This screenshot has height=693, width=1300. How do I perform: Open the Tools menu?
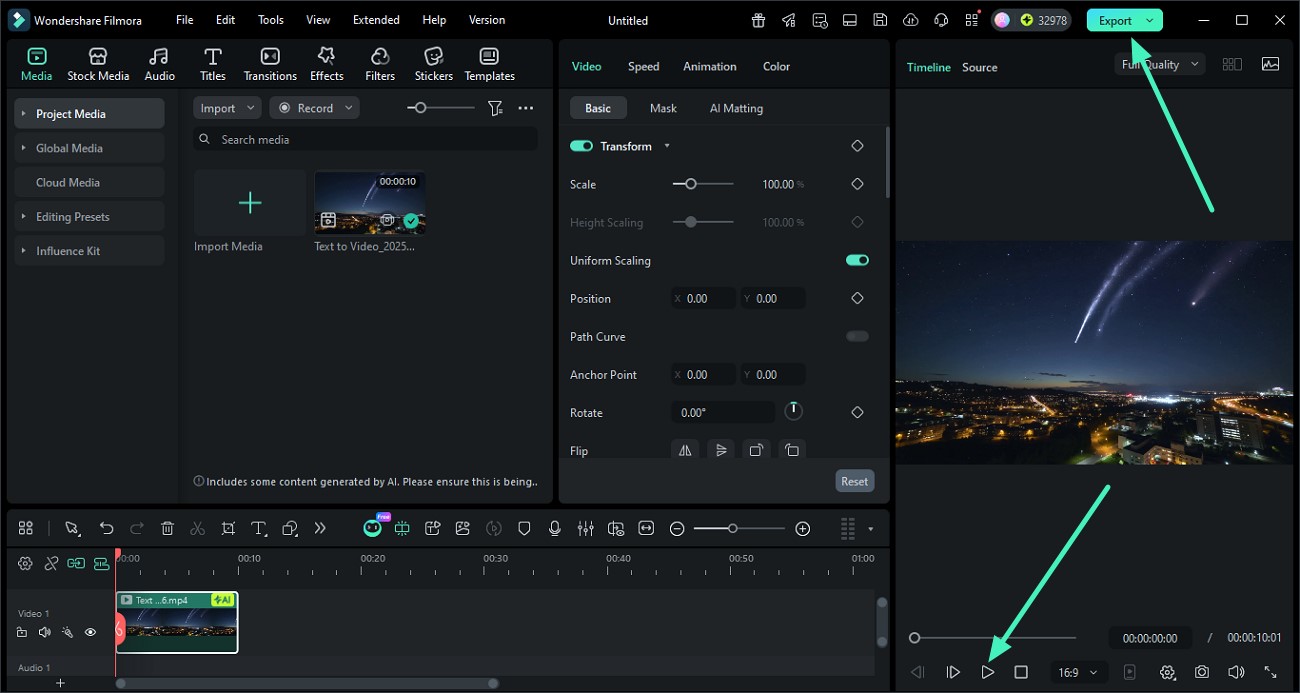pyautogui.click(x=270, y=19)
